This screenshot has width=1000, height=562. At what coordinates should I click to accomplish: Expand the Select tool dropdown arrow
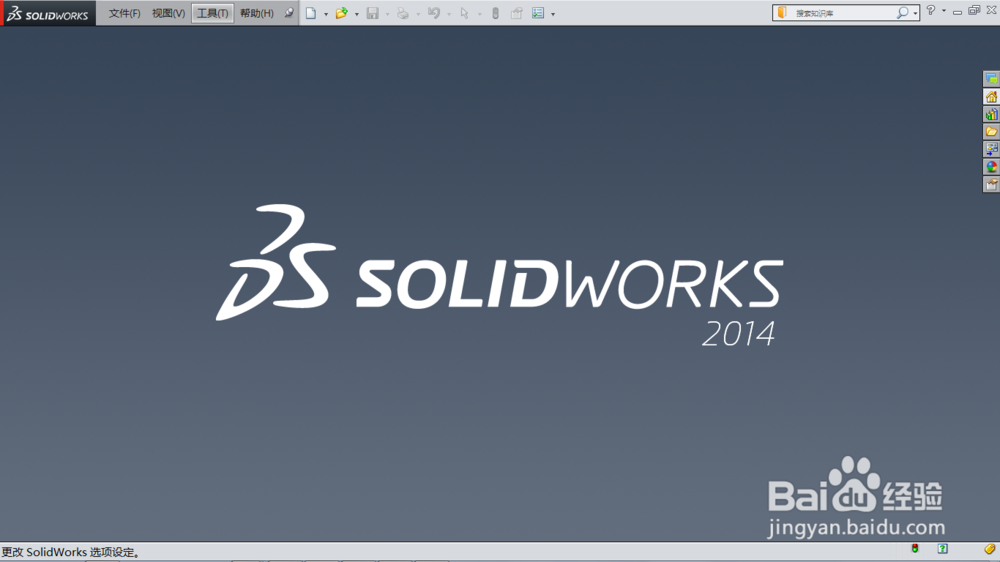[480, 14]
